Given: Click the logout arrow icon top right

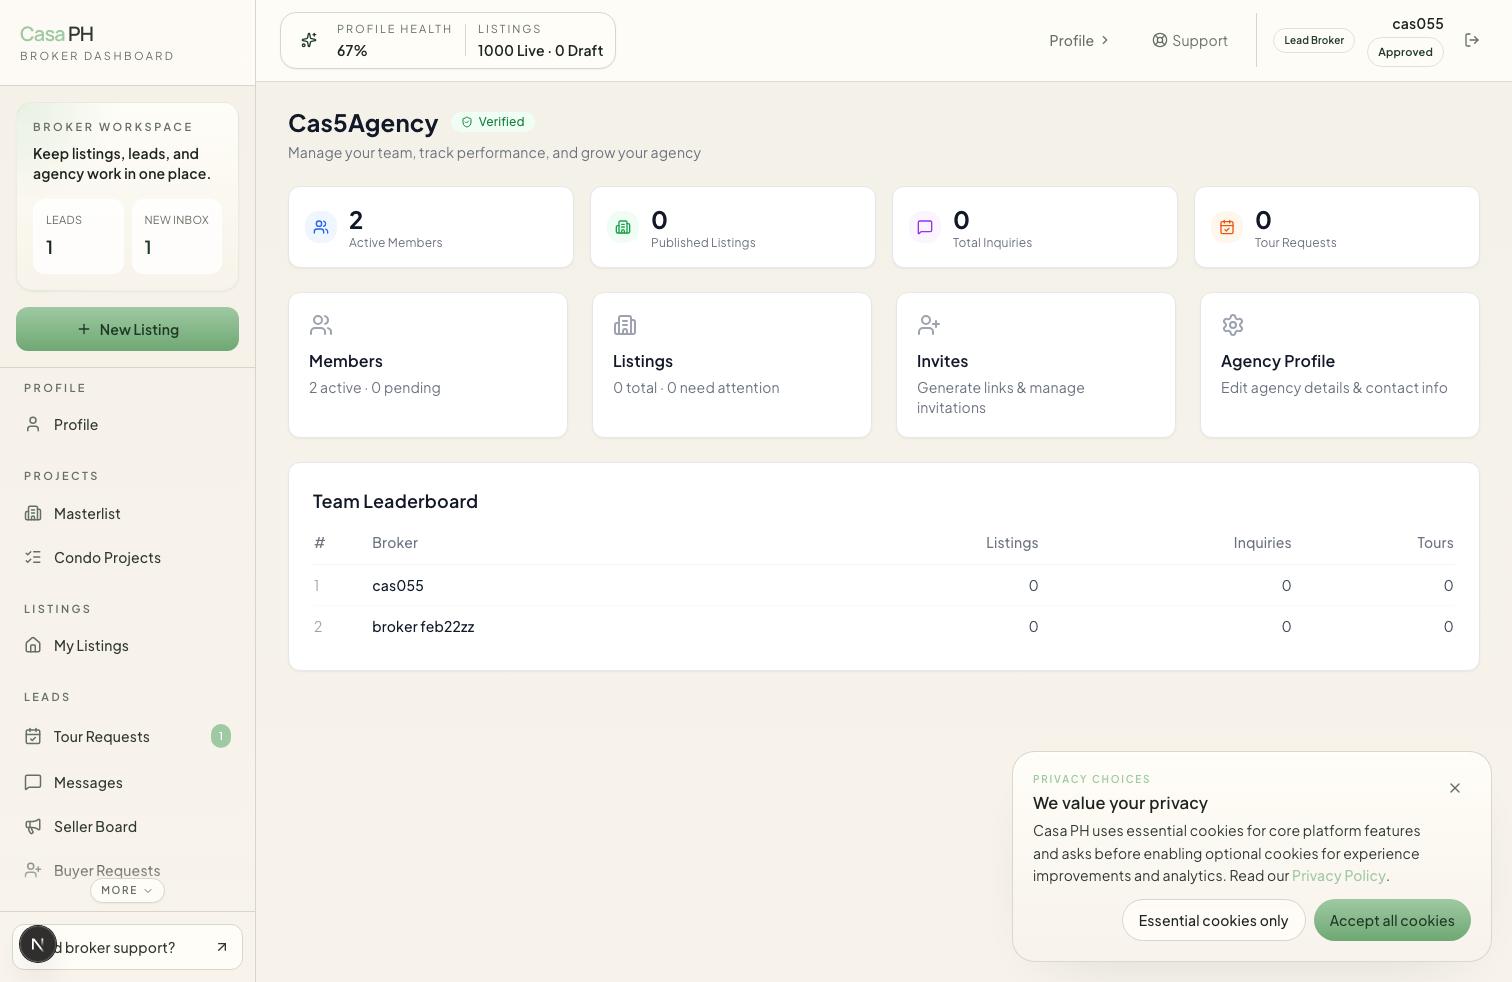Looking at the screenshot, I should point(1472,39).
